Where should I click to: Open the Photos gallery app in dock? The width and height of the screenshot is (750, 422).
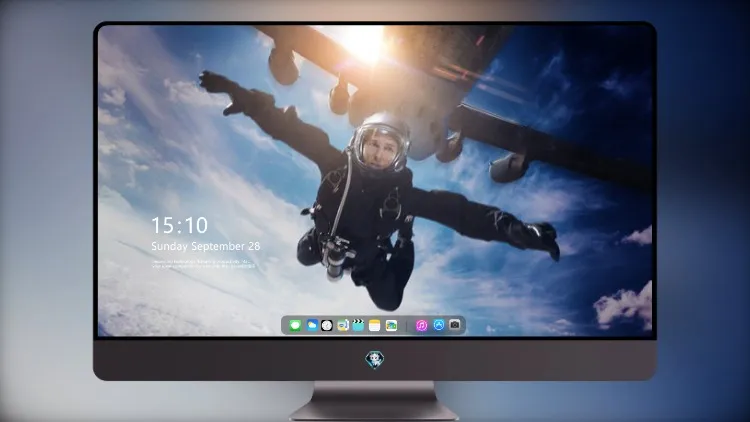tap(391, 325)
